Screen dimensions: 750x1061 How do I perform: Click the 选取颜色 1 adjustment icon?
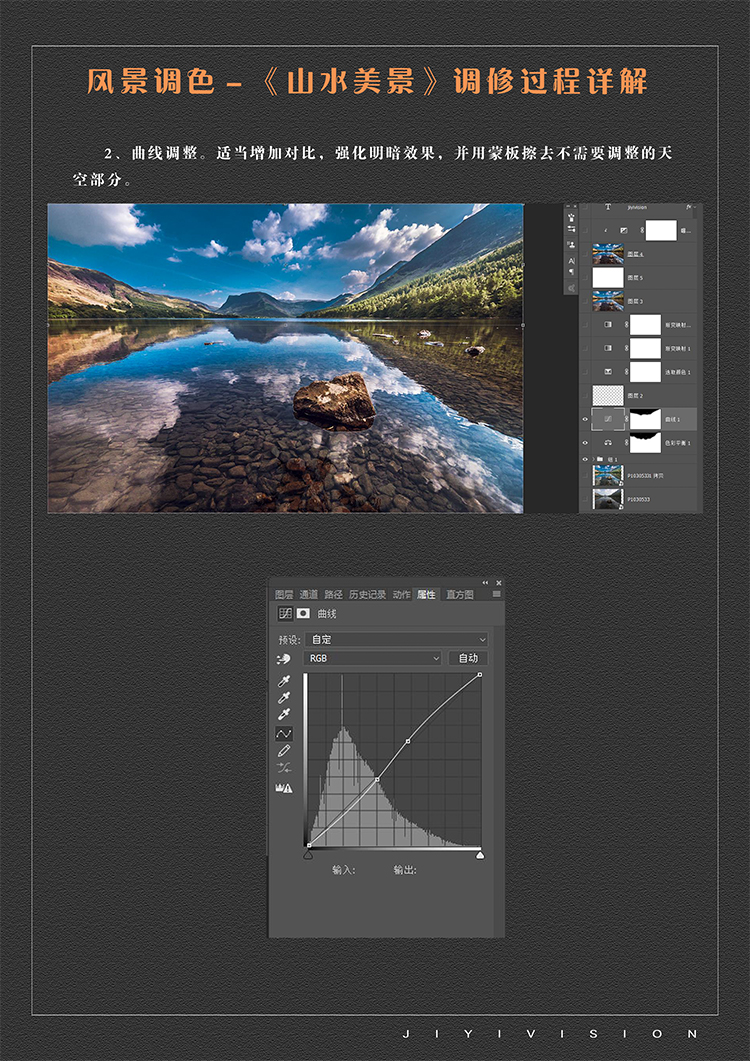[607, 372]
